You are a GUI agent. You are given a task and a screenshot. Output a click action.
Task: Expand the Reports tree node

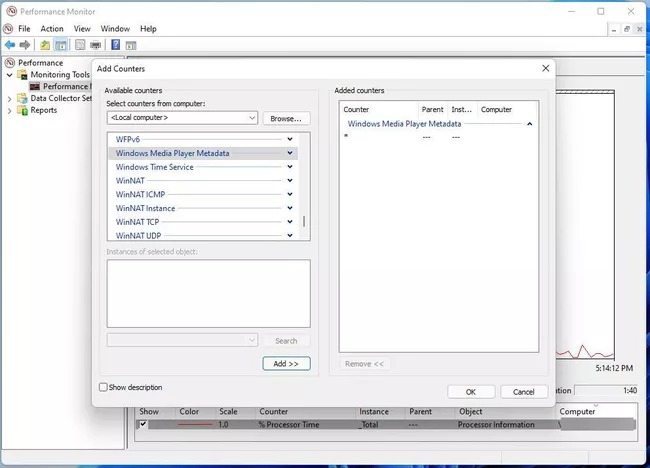(9, 111)
